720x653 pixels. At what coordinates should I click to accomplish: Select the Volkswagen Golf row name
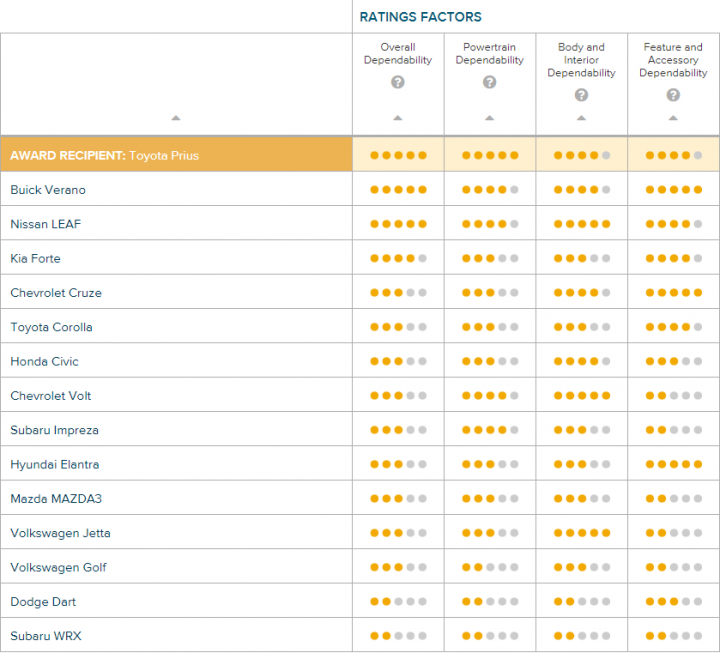click(x=58, y=568)
